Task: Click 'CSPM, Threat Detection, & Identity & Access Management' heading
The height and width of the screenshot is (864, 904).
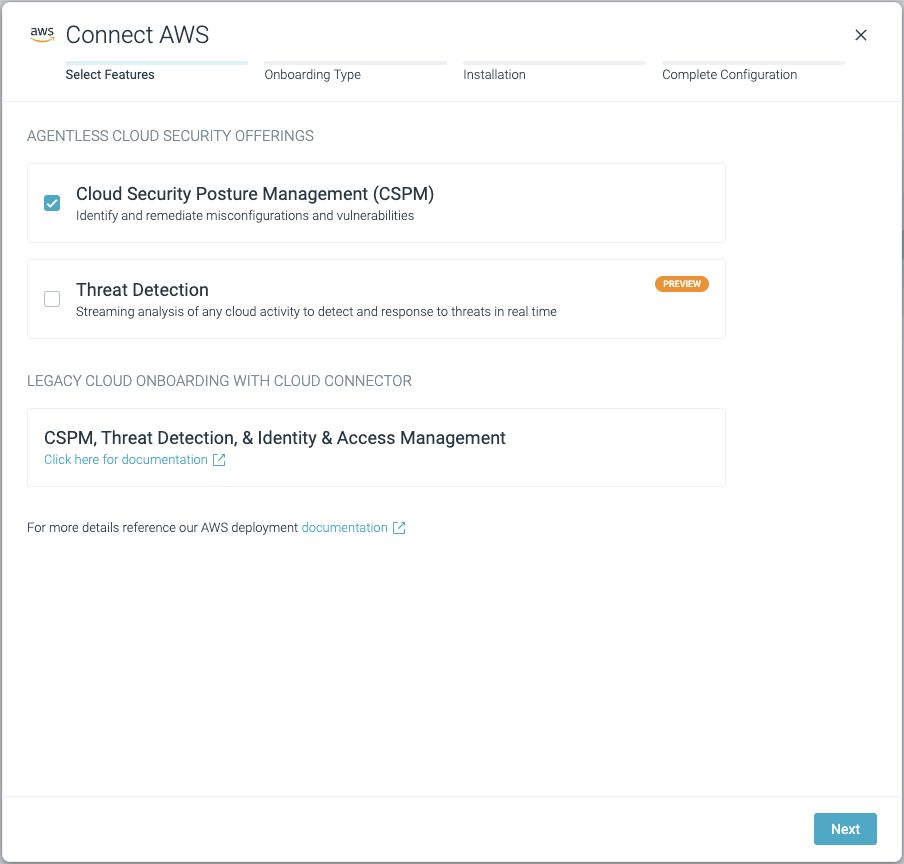Action: 274,437
